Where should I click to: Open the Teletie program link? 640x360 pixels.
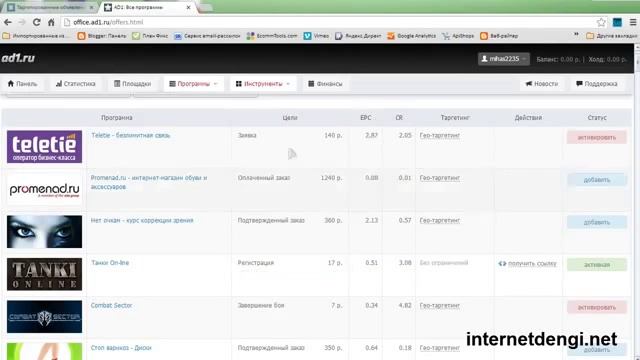tap(131, 135)
